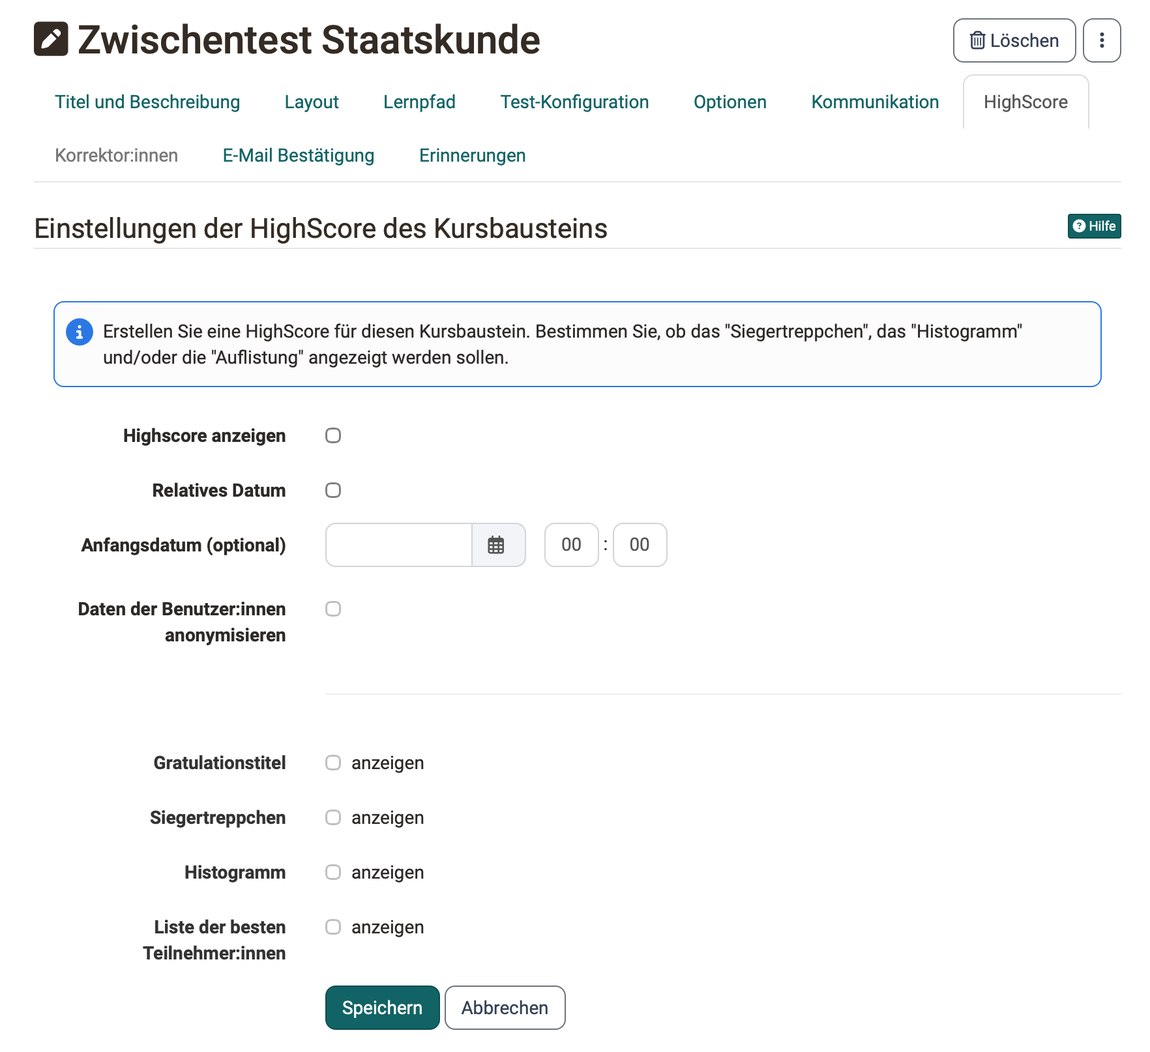This screenshot has height=1052, width=1150.
Task: Focus the Anfangsdatum date input field
Action: pos(399,545)
